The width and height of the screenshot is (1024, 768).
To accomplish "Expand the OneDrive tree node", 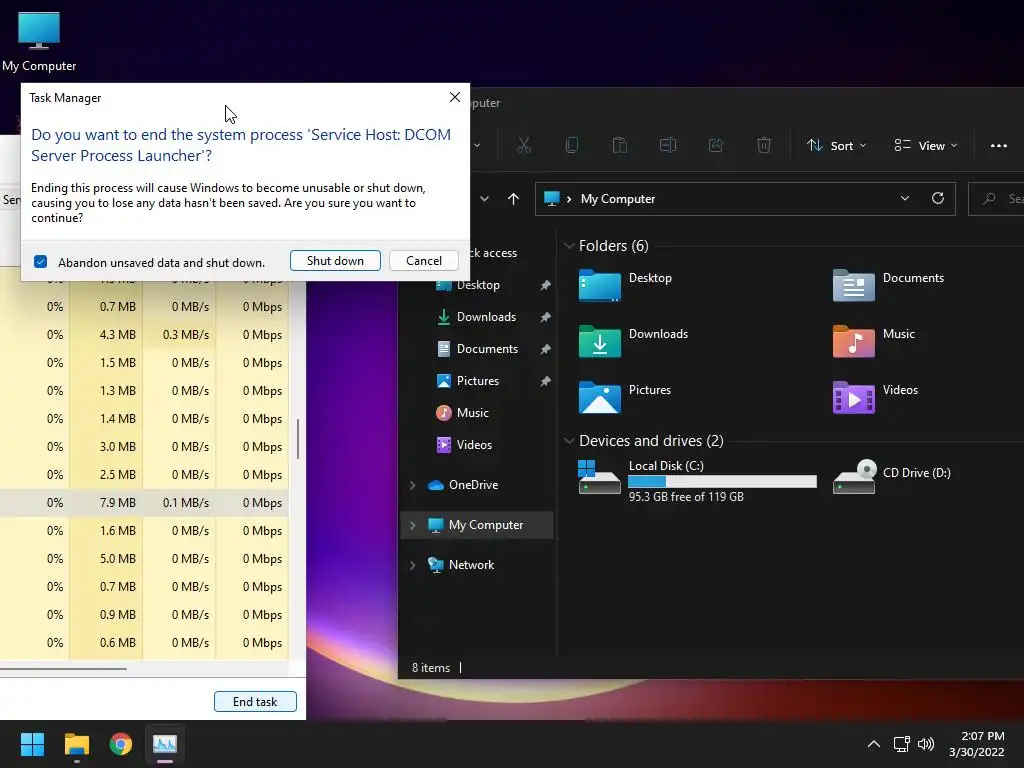I will pyautogui.click(x=412, y=485).
